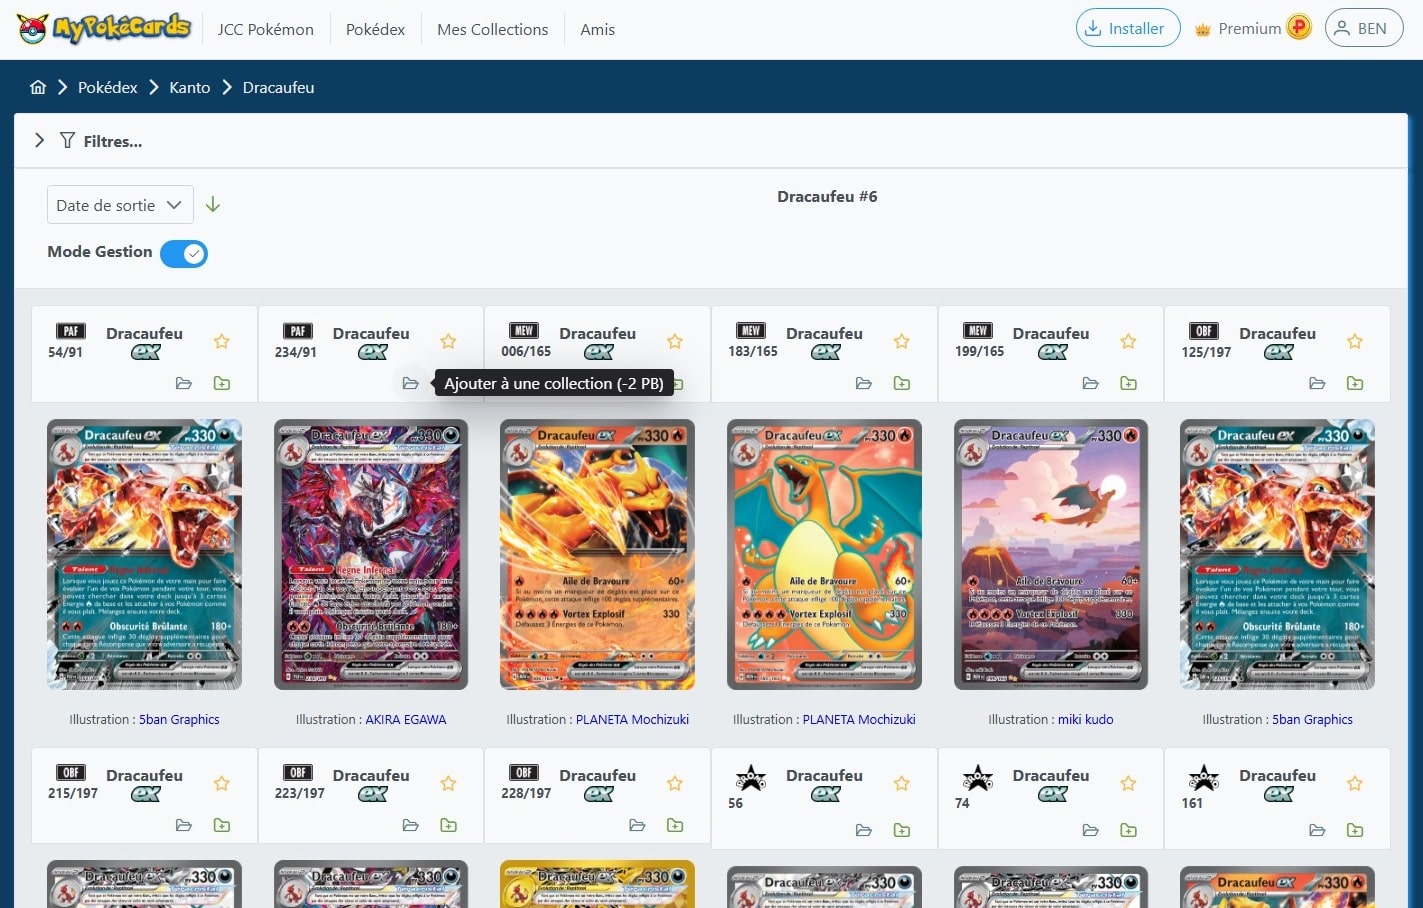This screenshot has width=1423, height=908.
Task: Click the green add-to-collection icon for Dracaufeu 125/197
Action: click(x=1355, y=383)
